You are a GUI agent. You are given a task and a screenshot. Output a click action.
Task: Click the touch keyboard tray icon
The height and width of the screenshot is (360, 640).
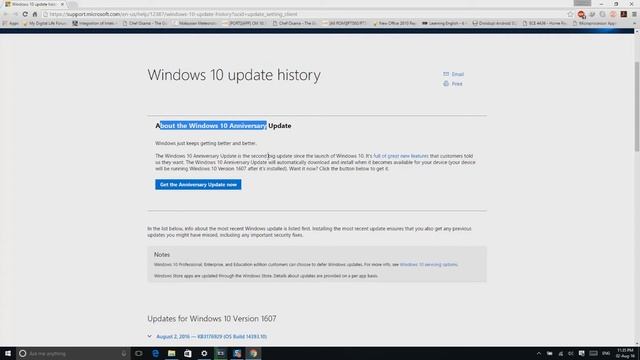[593, 353]
